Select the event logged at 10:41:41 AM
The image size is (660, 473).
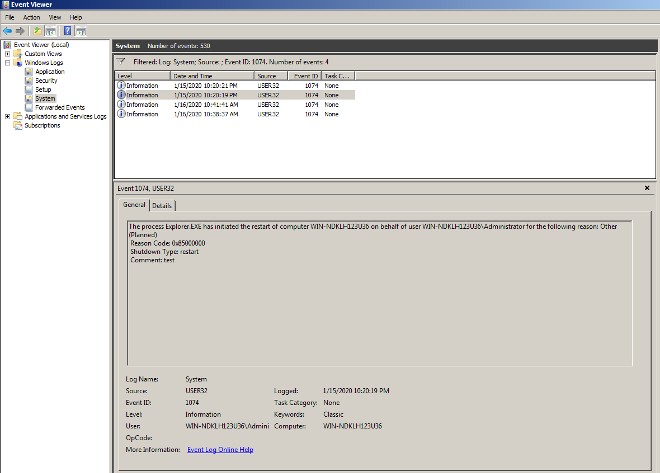click(x=205, y=104)
